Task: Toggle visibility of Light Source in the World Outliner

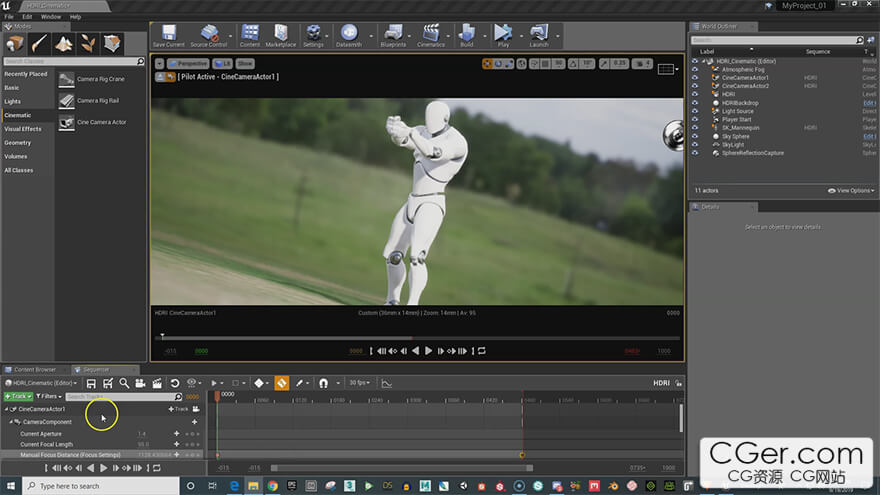Action: [x=695, y=111]
